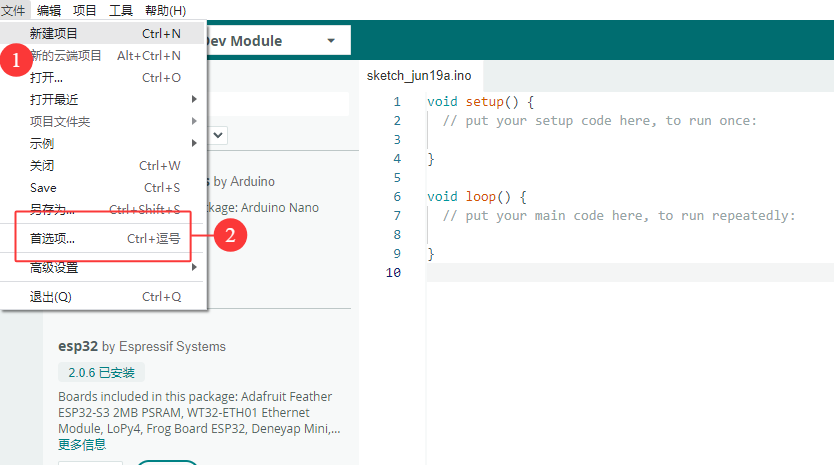Click the 2.0.6 已安装 version badge
The image size is (834, 465).
click(x=102, y=372)
